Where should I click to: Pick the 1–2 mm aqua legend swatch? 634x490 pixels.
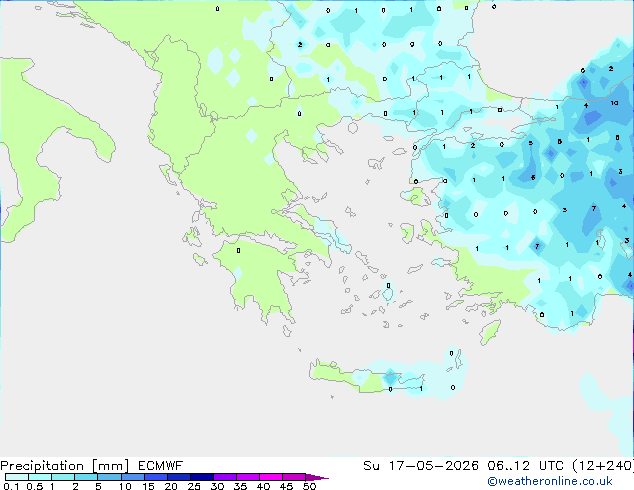63,477
